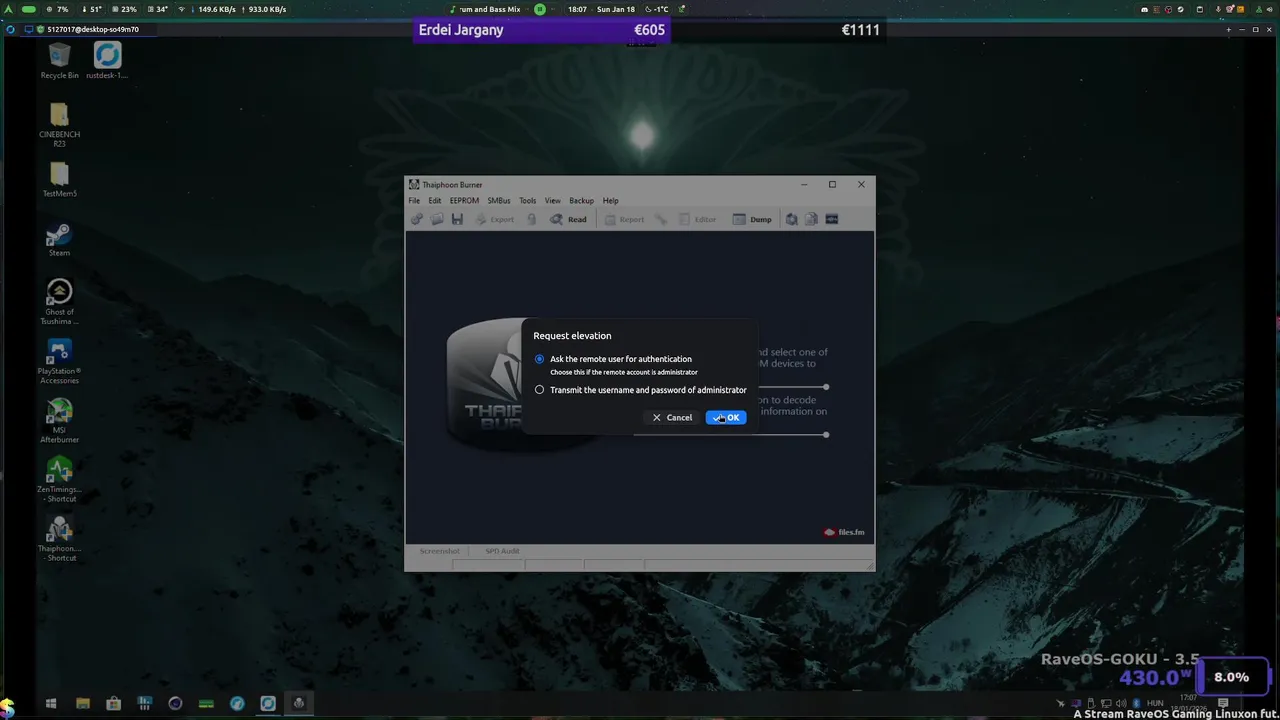Open Recycle Bin desktop icon

click(59, 61)
